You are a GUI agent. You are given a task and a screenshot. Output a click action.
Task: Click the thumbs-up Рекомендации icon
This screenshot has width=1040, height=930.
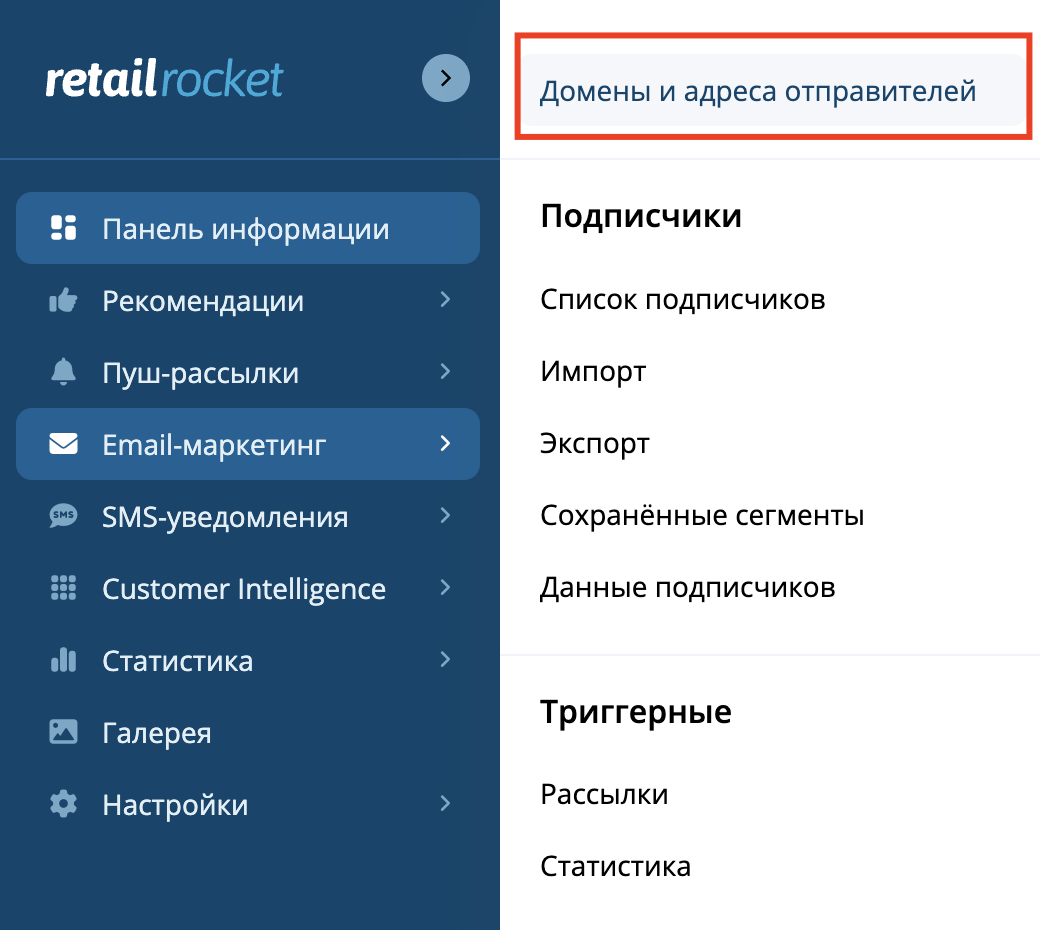63,300
